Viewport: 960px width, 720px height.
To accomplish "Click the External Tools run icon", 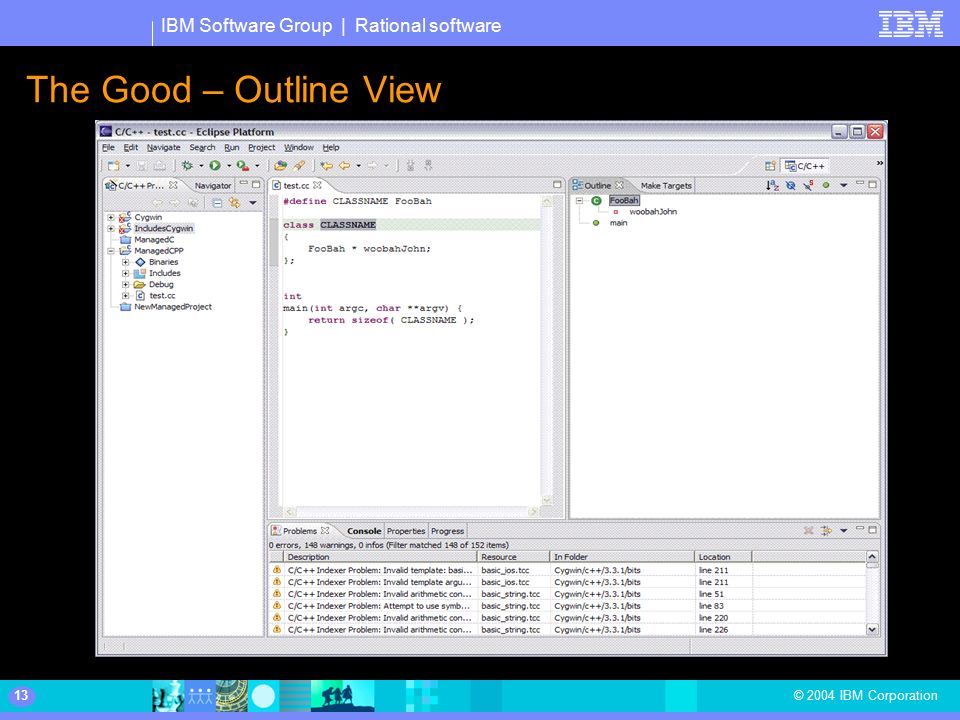I will coord(242,165).
